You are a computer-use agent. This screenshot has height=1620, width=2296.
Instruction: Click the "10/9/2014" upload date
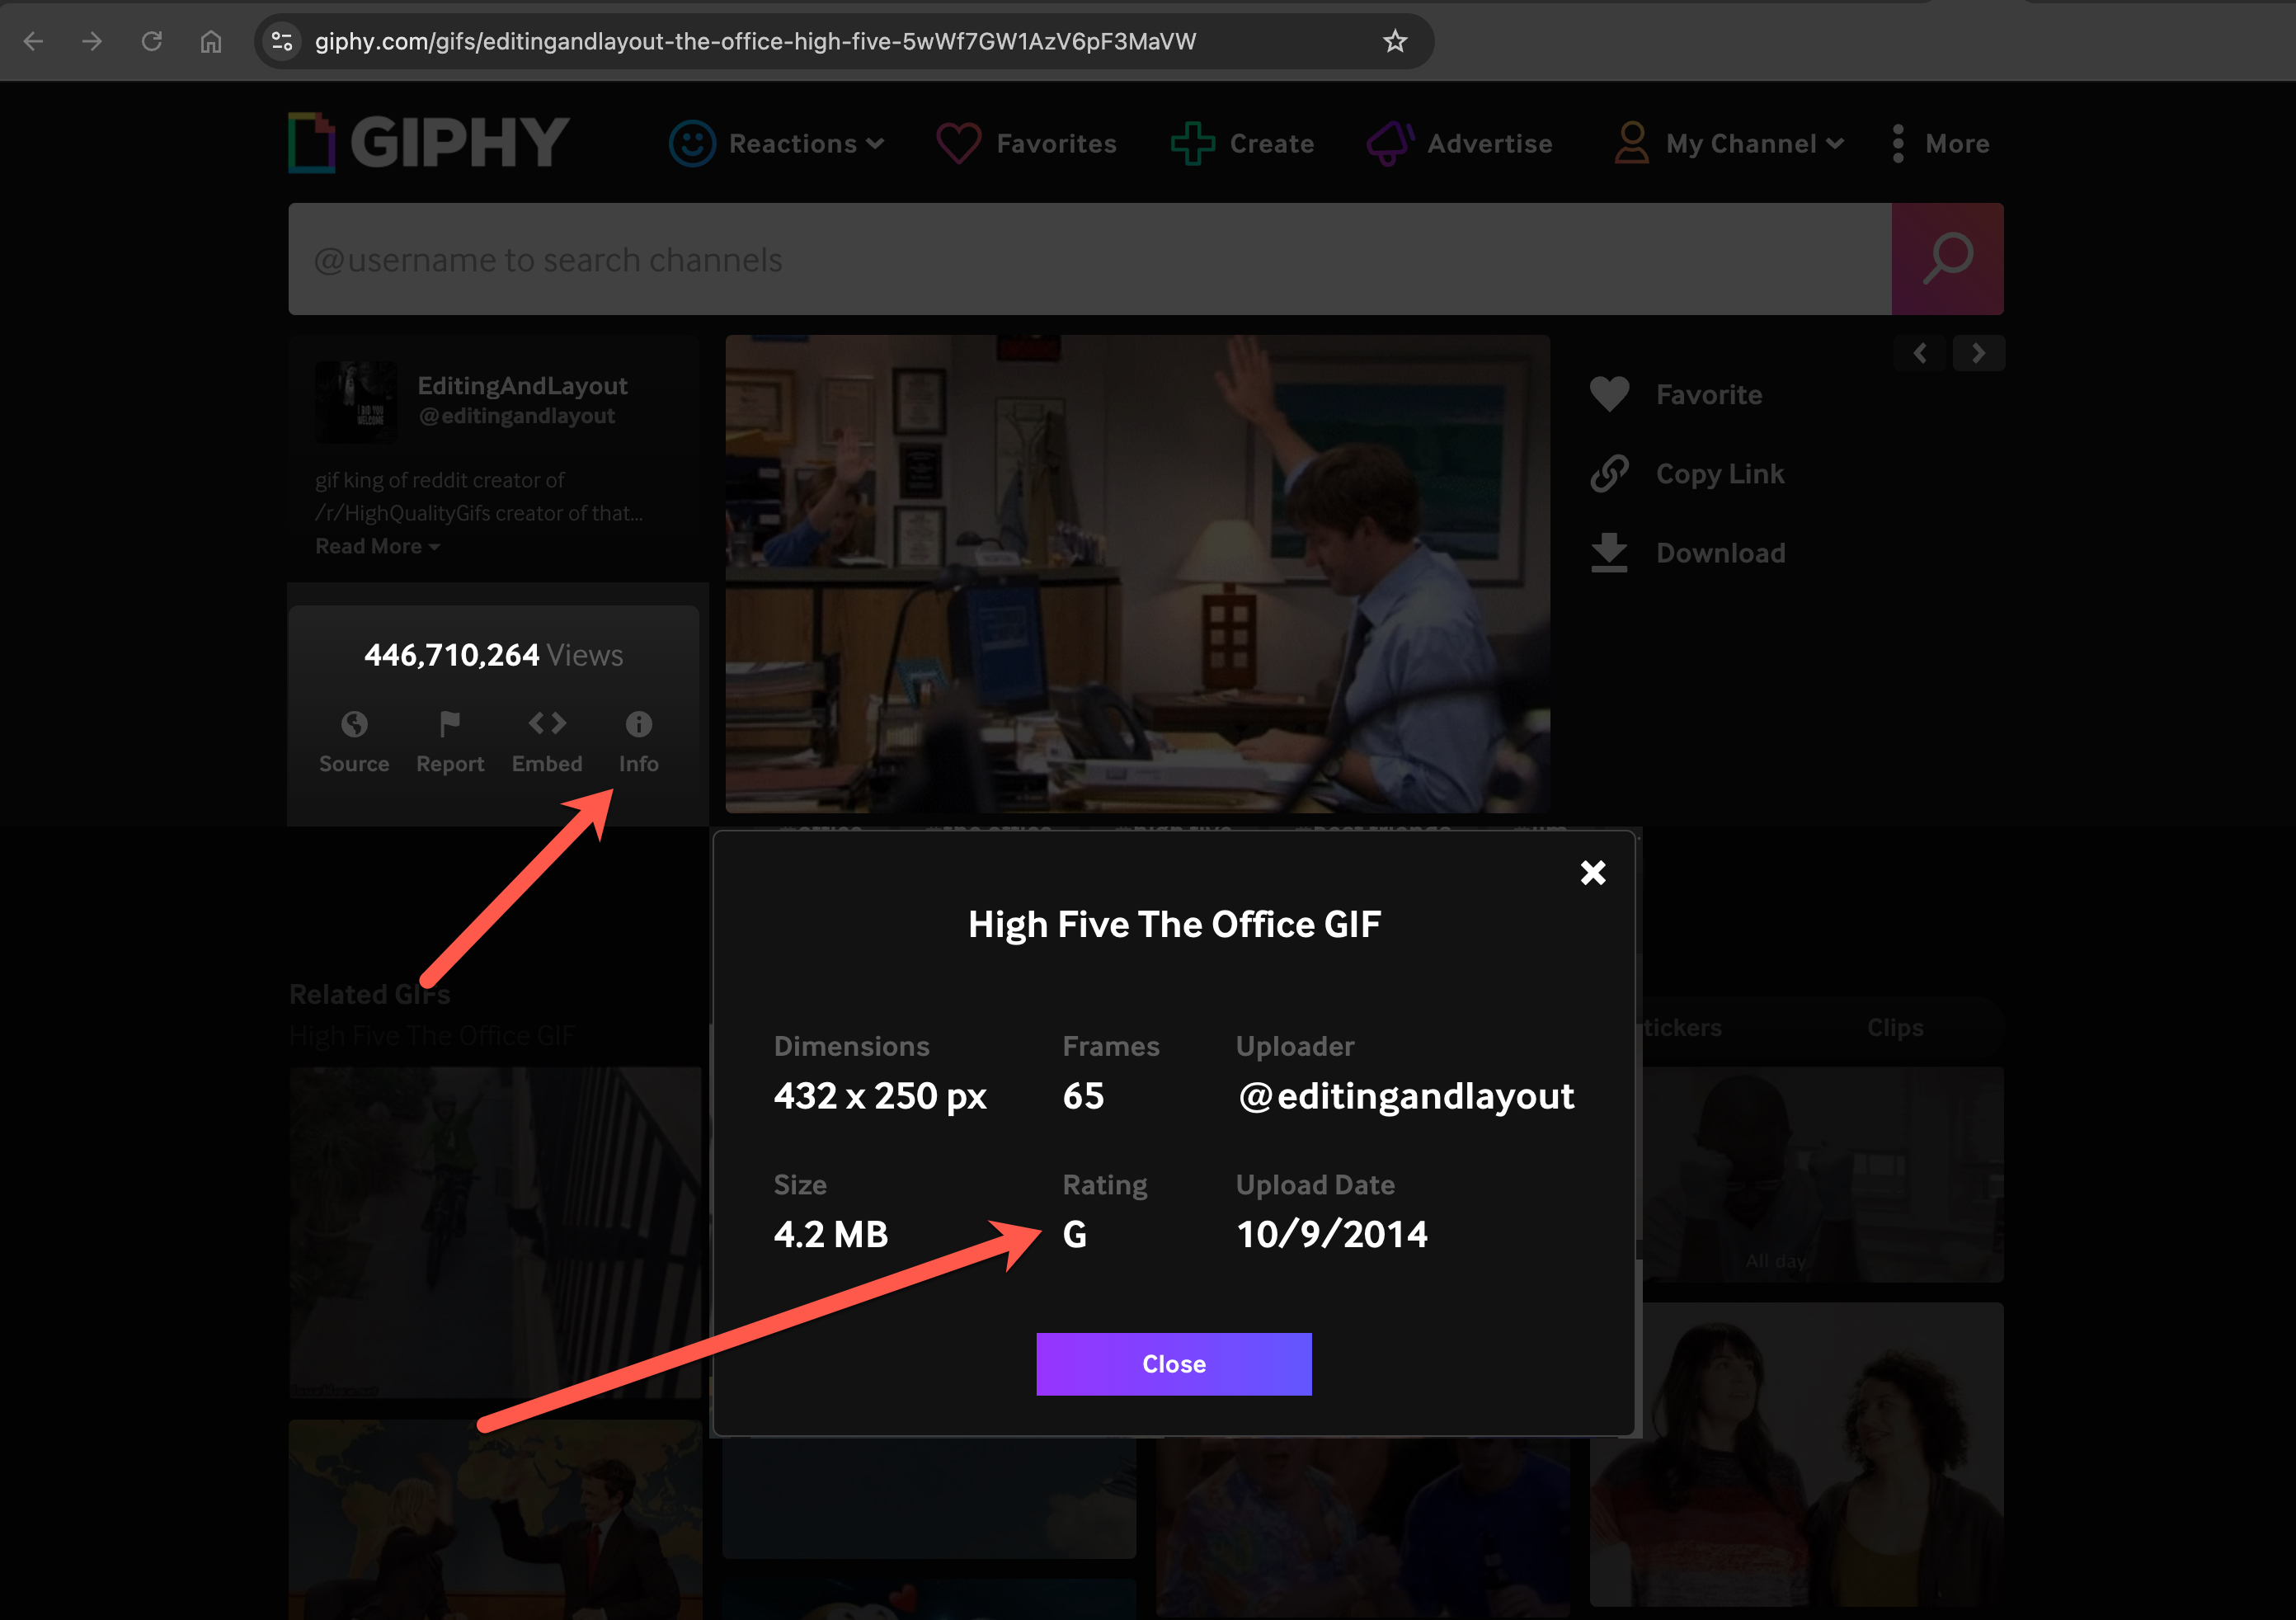pos(1332,1234)
